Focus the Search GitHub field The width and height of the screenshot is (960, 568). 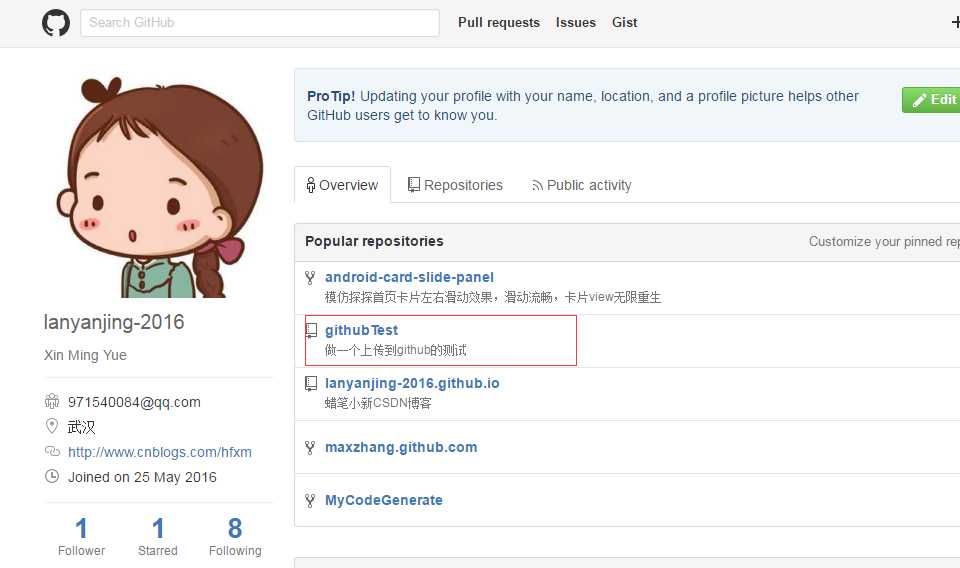click(260, 23)
